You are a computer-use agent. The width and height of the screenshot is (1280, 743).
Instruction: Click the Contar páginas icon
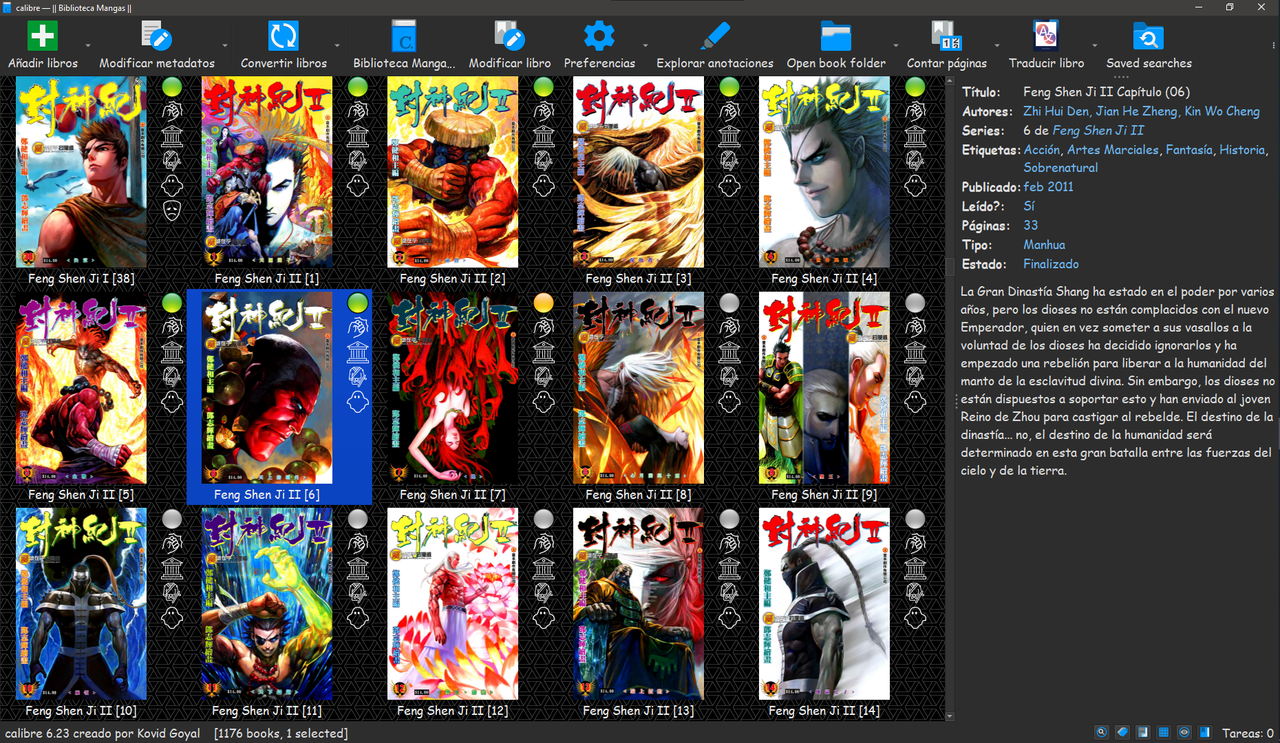(x=946, y=37)
